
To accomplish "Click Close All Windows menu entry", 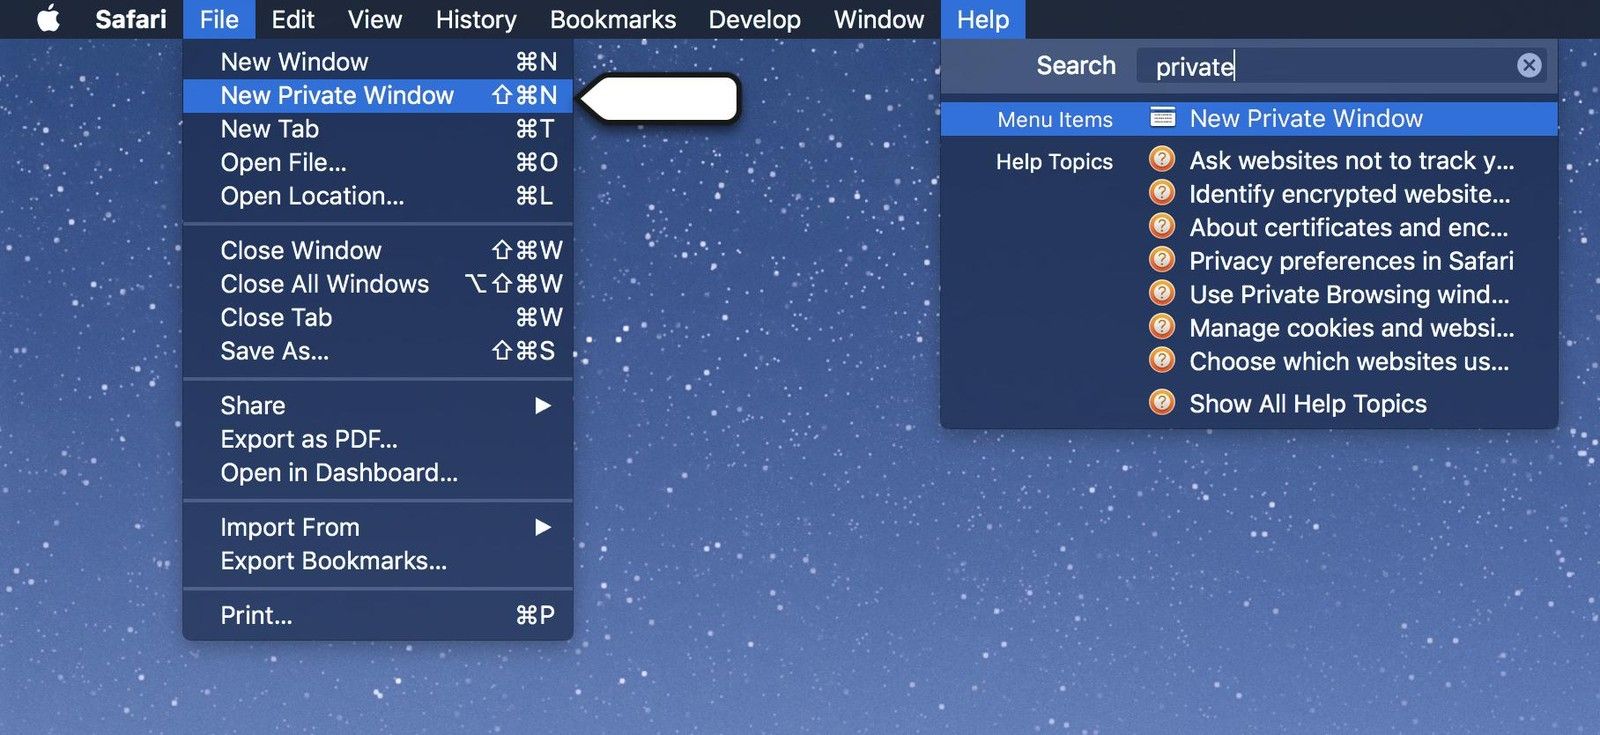I will [325, 284].
